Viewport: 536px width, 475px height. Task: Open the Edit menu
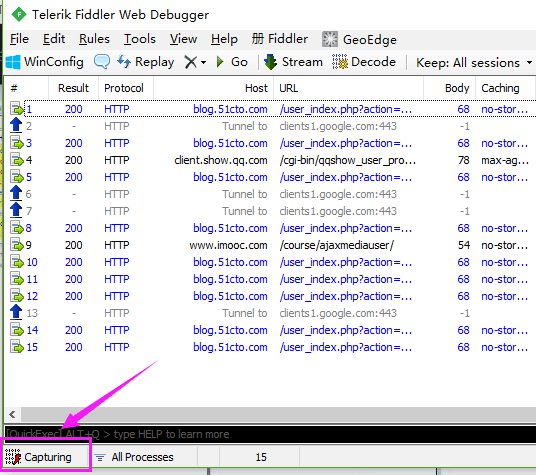pyautogui.click(x=54, y=39)
